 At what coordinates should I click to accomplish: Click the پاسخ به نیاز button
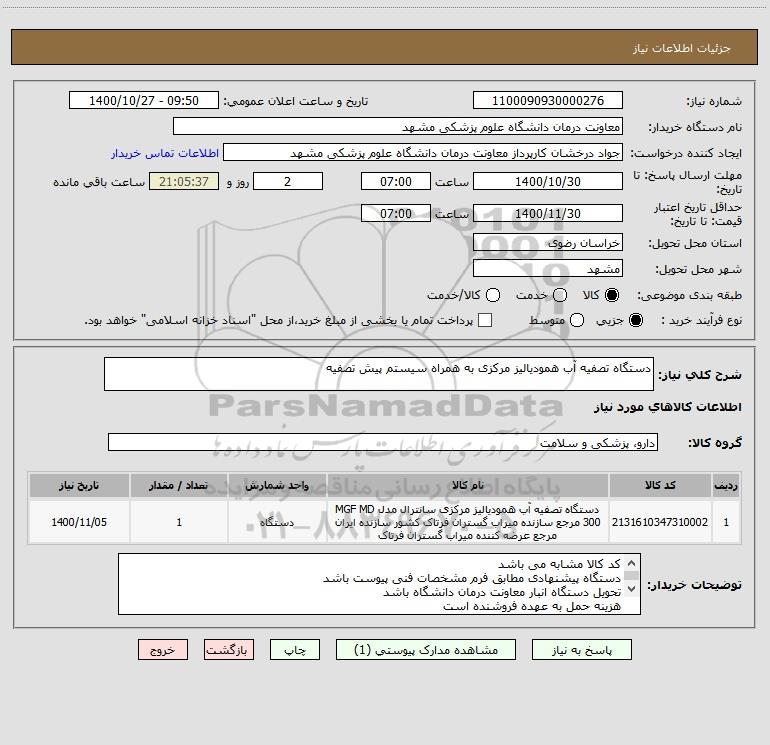click(x=581, y=650)
